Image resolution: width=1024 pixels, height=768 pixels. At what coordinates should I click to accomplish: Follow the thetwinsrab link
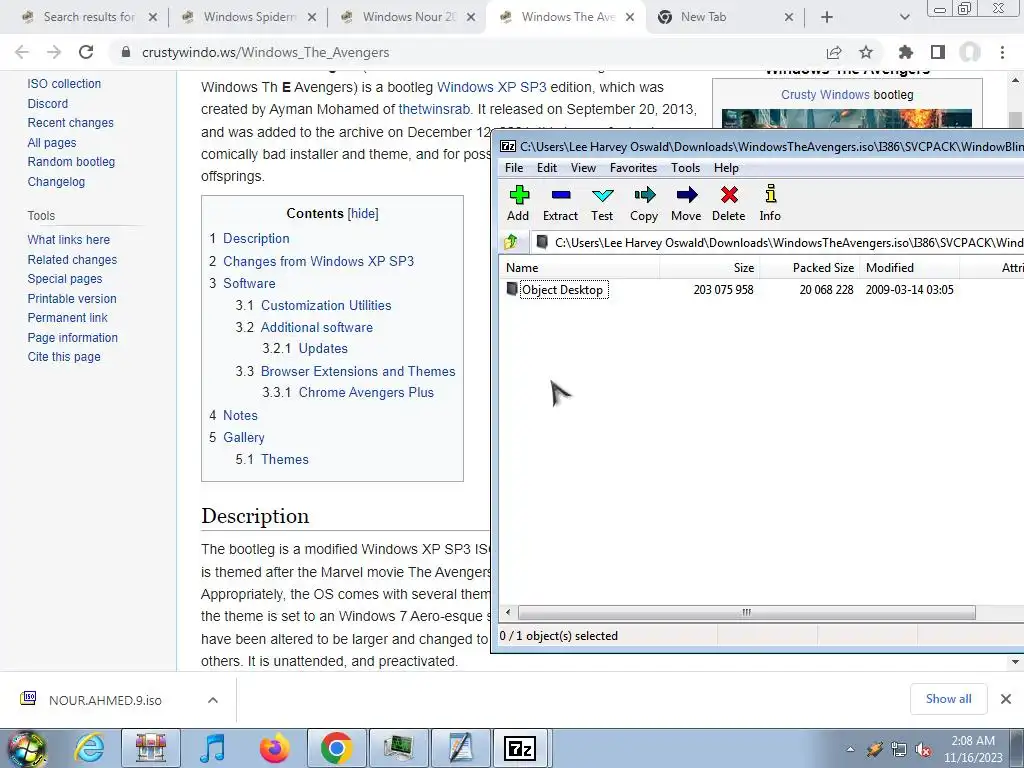[x=434, y=109]
